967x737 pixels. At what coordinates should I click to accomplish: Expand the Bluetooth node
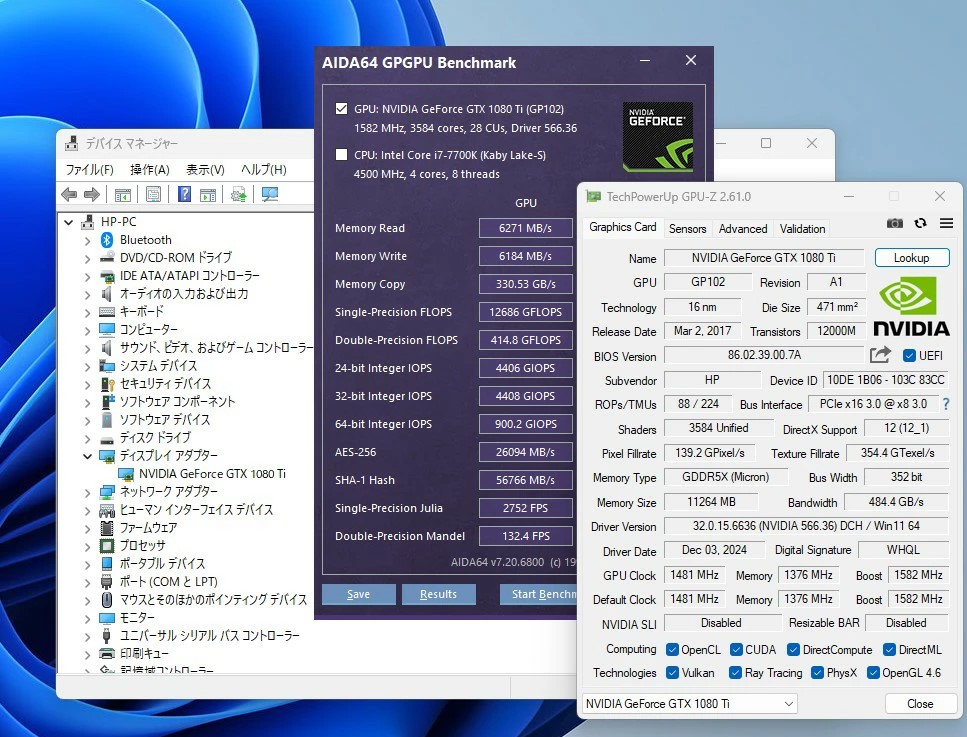87,241
